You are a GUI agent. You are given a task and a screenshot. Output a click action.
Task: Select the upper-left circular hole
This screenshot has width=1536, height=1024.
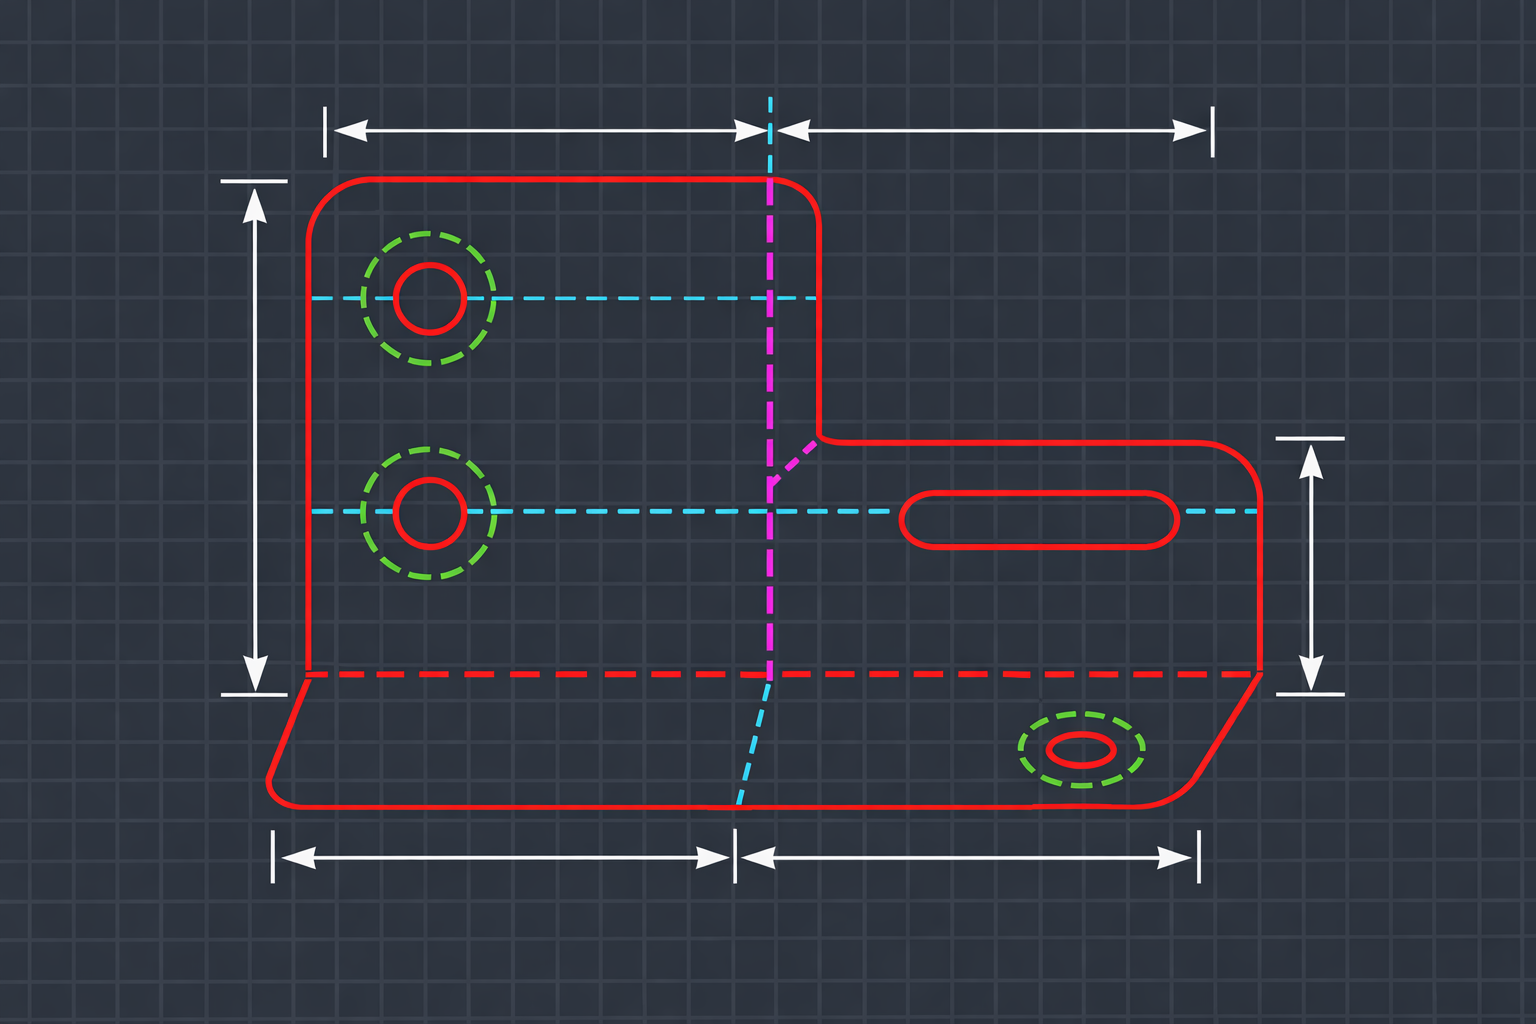pyautogui.click(x=430, y=297)
